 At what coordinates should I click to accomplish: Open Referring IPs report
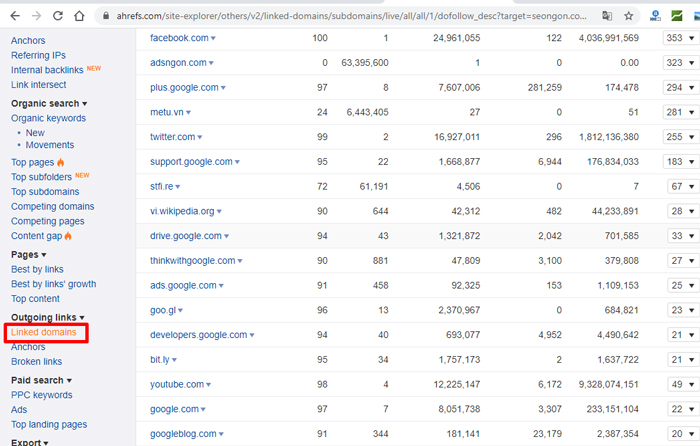coord(38,55)
